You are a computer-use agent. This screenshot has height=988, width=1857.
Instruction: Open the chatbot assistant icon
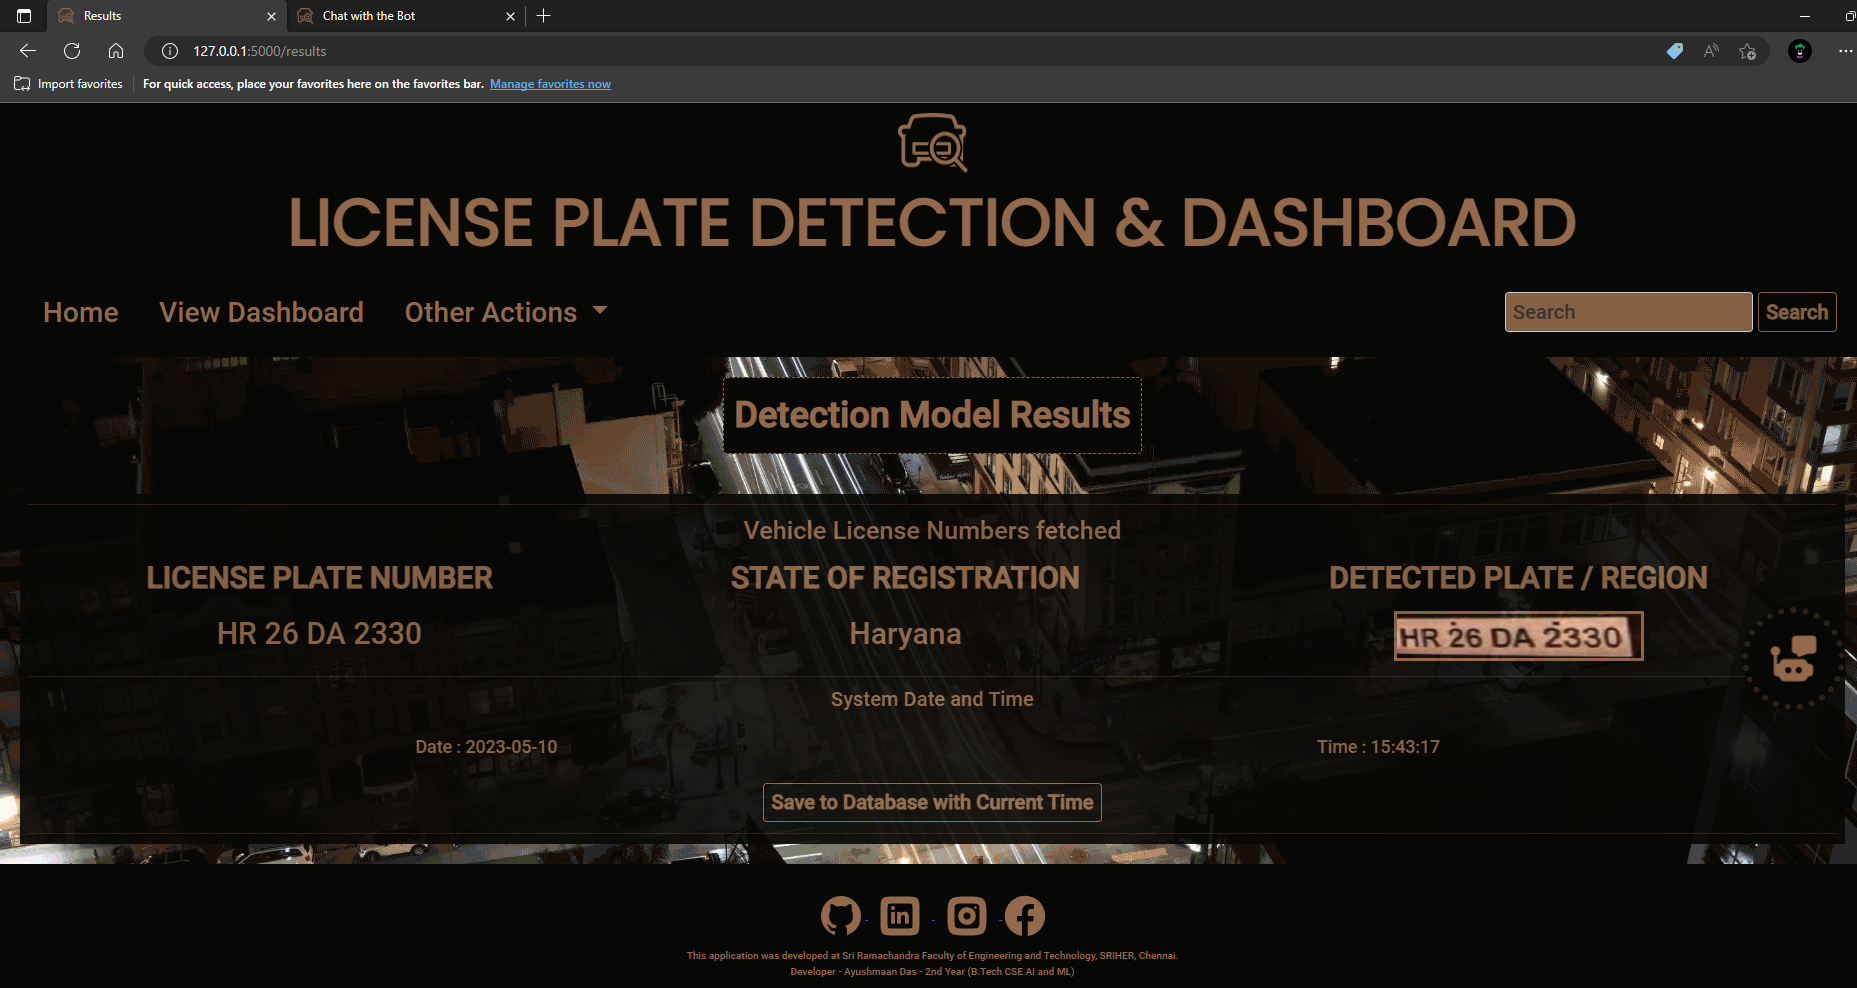pyautogui.click(x=1791, y=660)
